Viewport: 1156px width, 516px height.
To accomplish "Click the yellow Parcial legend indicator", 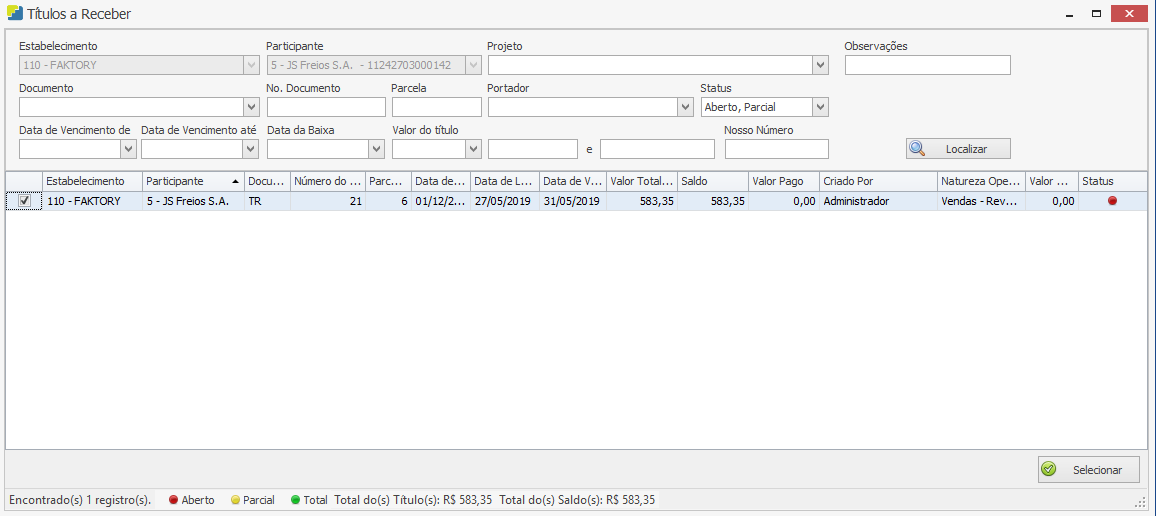I will [235, 500].
